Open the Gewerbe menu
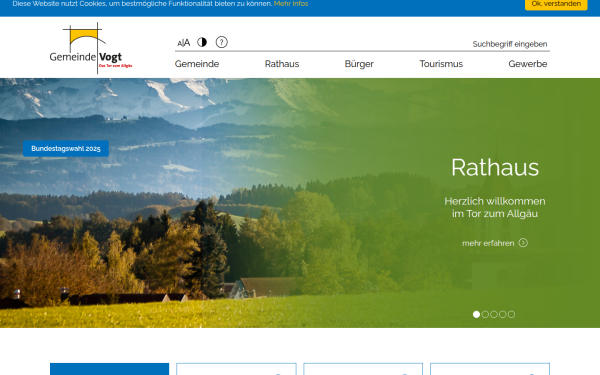The width and height of the screenshot is (600, 375). [528, 64]
